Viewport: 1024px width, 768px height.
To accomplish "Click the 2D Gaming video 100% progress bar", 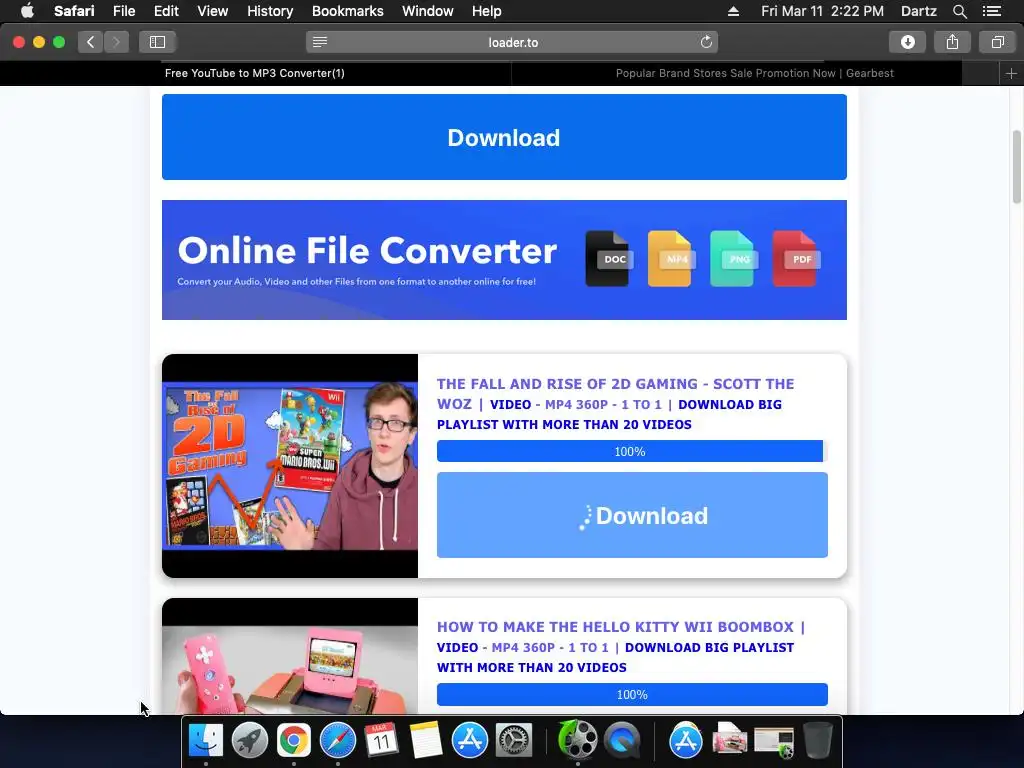I will [632, 451].
